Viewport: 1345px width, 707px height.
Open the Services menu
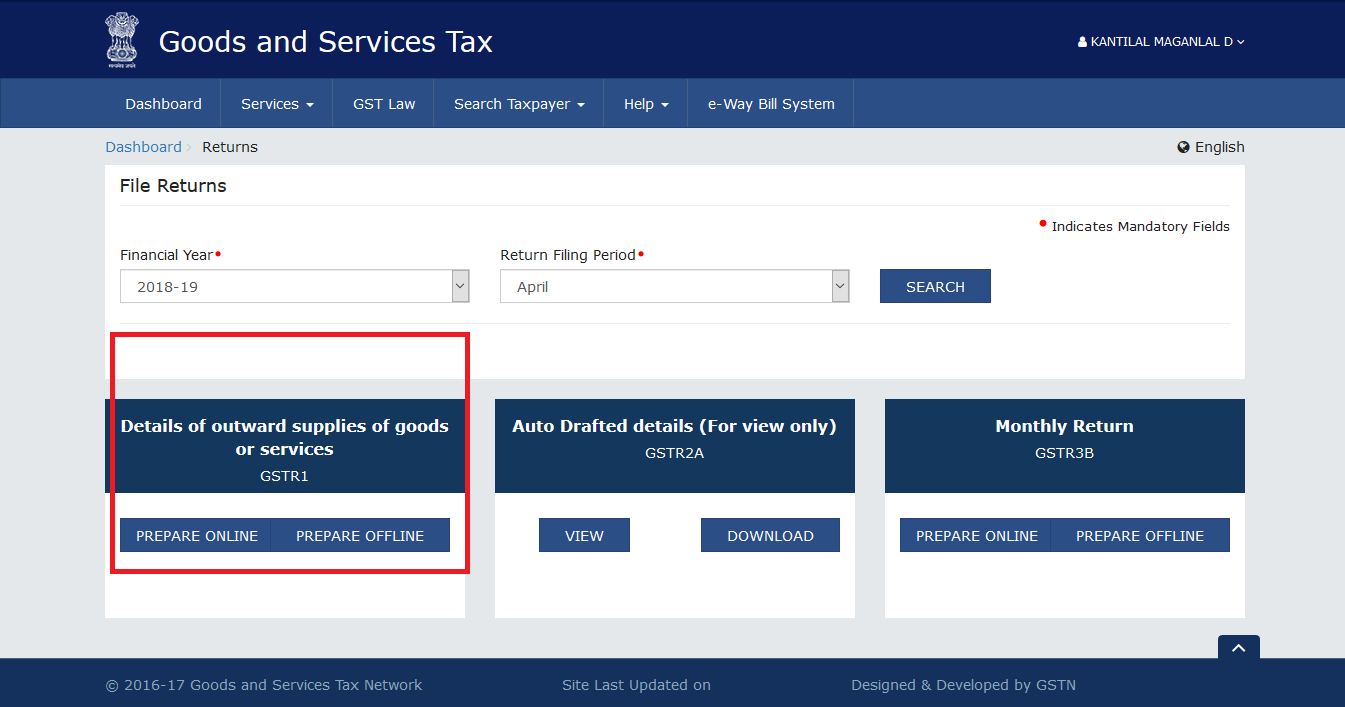point(277,104)
